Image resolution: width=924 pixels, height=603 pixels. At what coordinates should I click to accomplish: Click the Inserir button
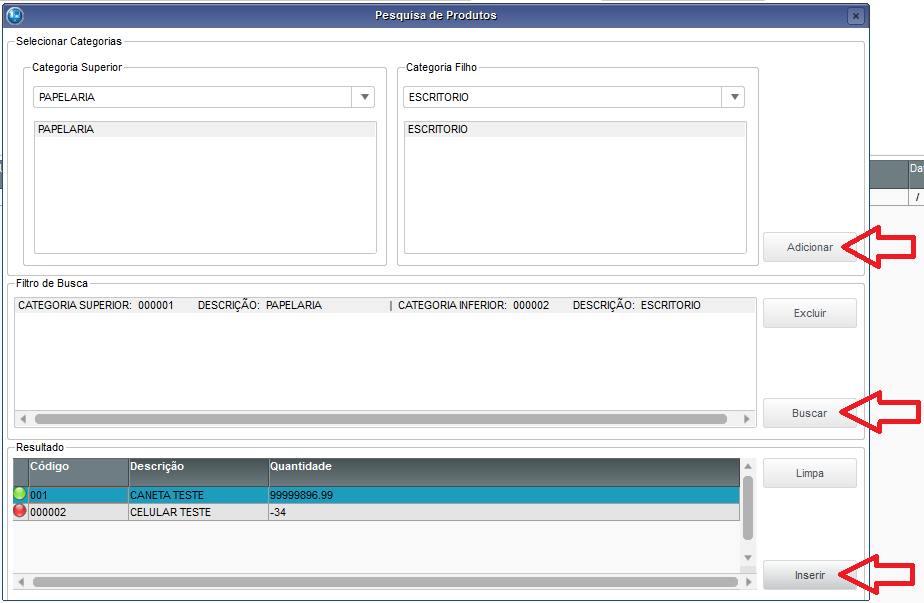[810, 575]
